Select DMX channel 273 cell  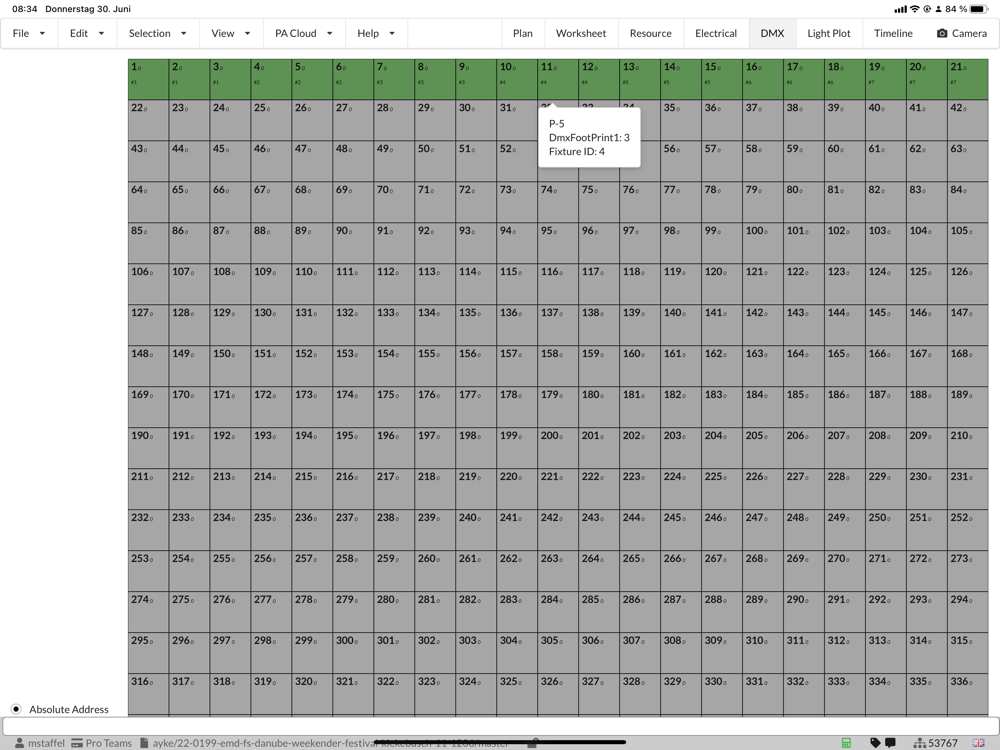[967, 571]
